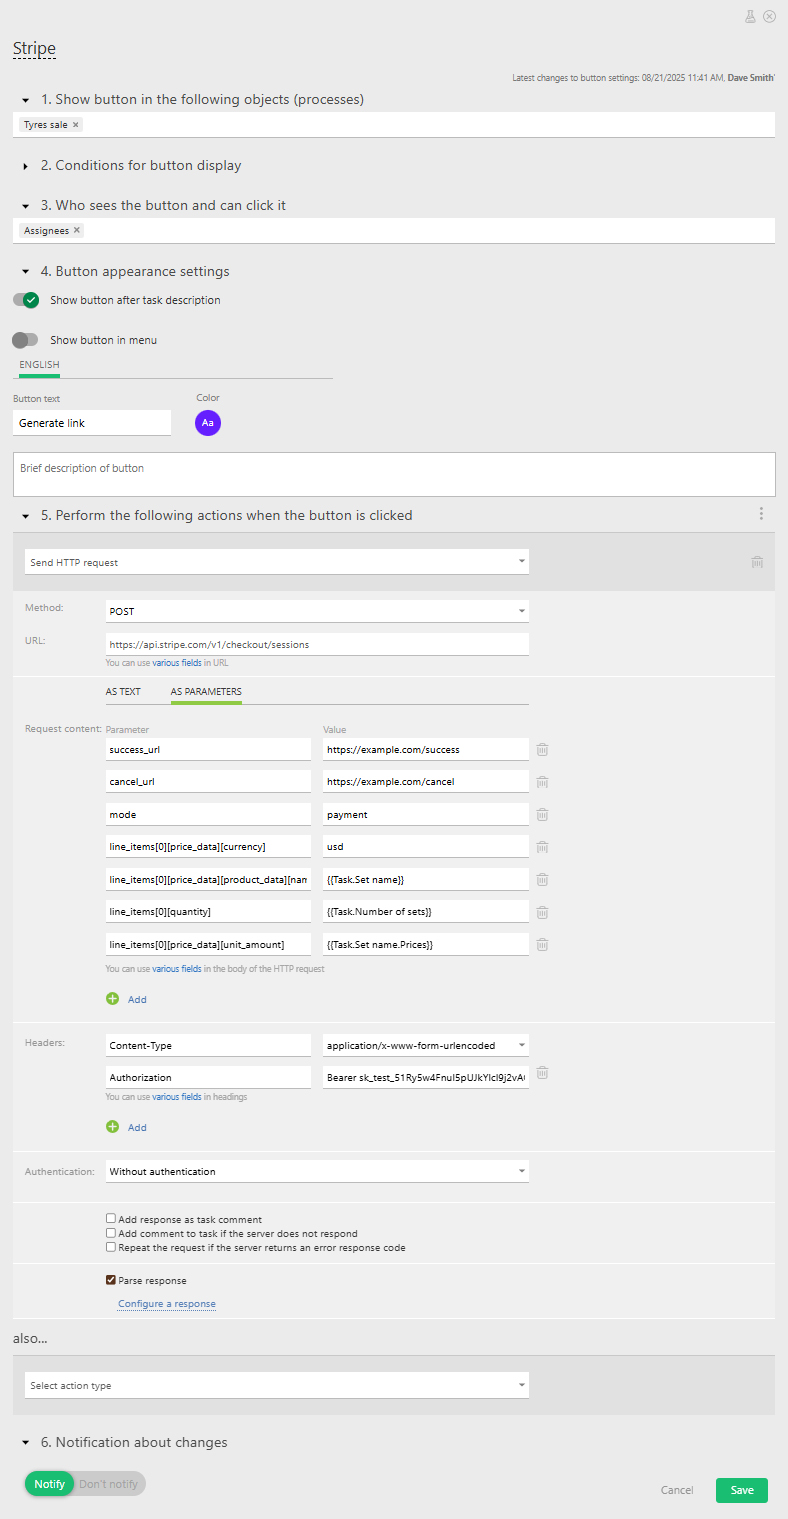Collapse section 4 Button appearance settings
The image size is (788, 1519).
point(26,272)
